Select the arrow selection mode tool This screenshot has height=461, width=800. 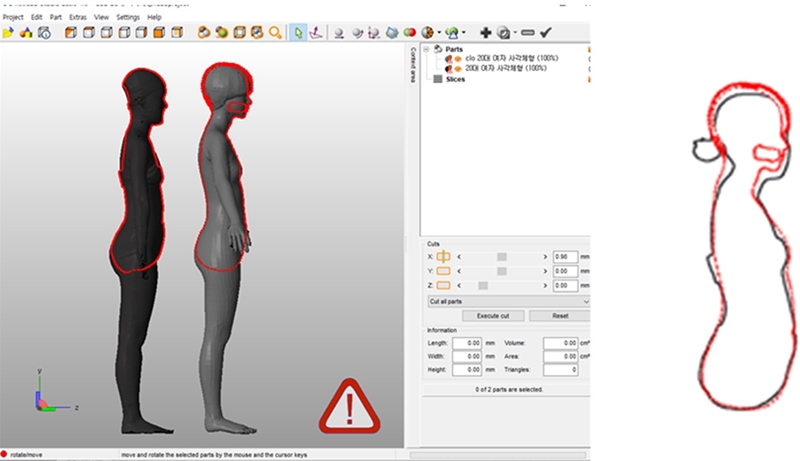click(298, 32)
